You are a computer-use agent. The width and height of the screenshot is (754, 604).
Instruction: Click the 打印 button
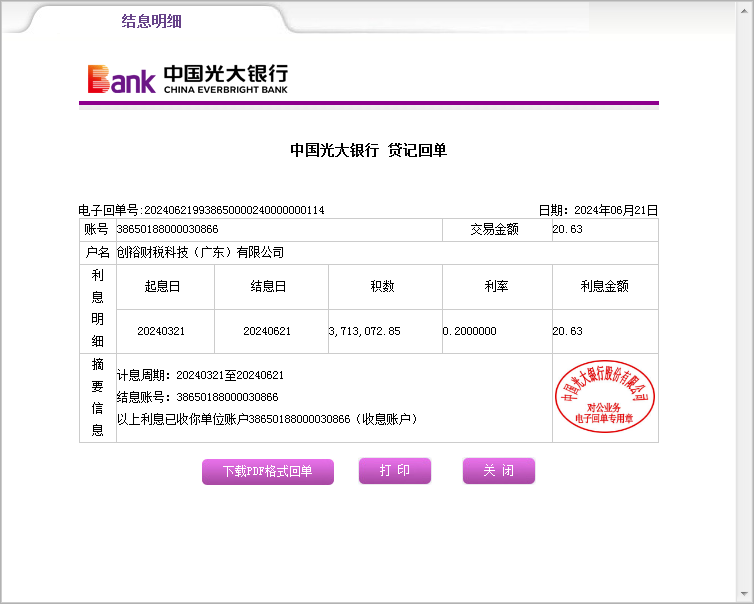[395, 470]
